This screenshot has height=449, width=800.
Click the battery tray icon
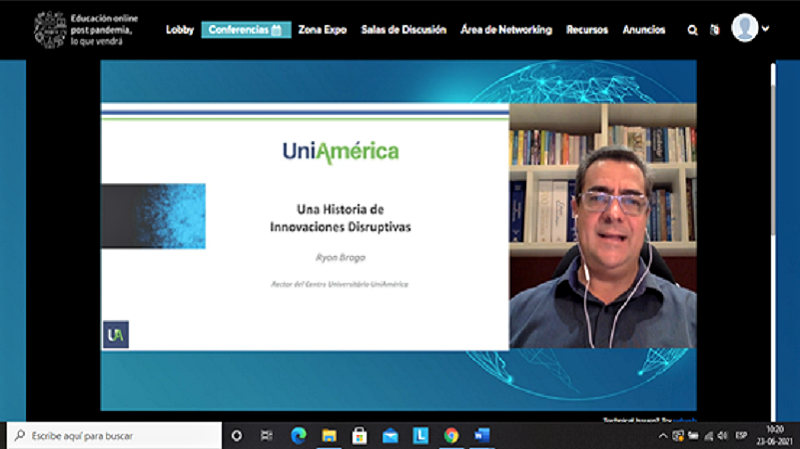coord(693,436)
